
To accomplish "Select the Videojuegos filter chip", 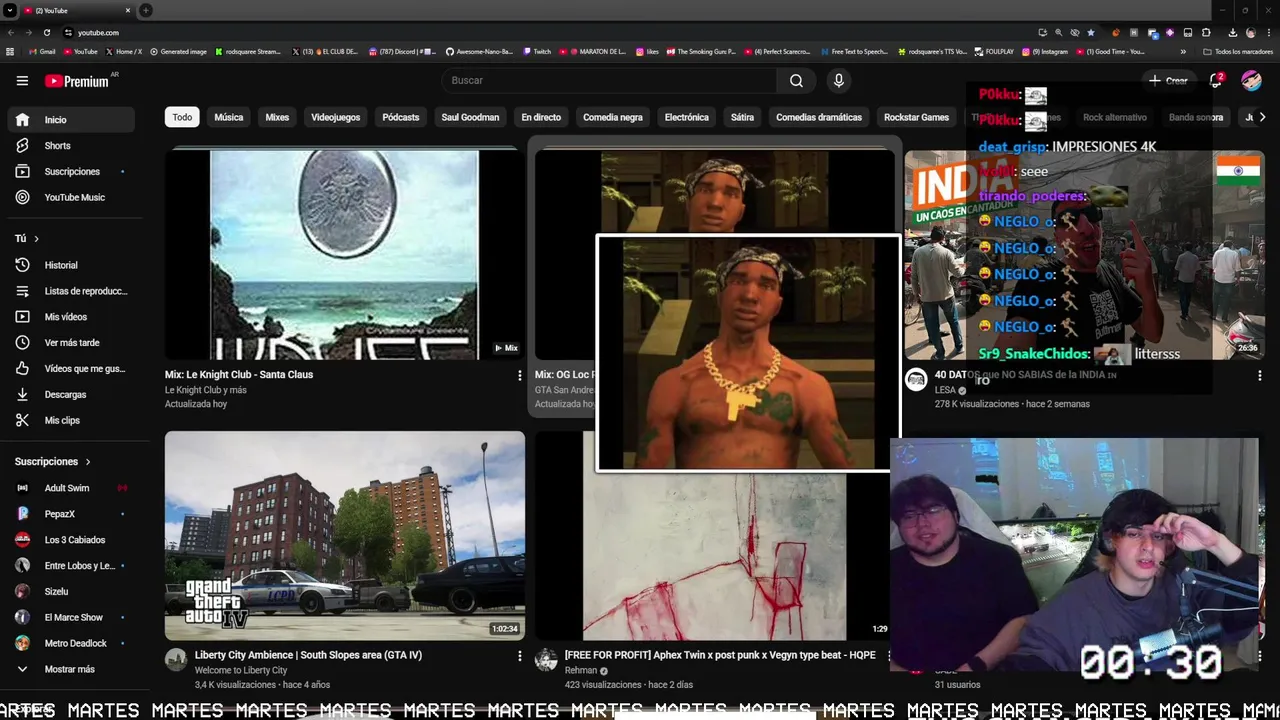I will (335, 117).
